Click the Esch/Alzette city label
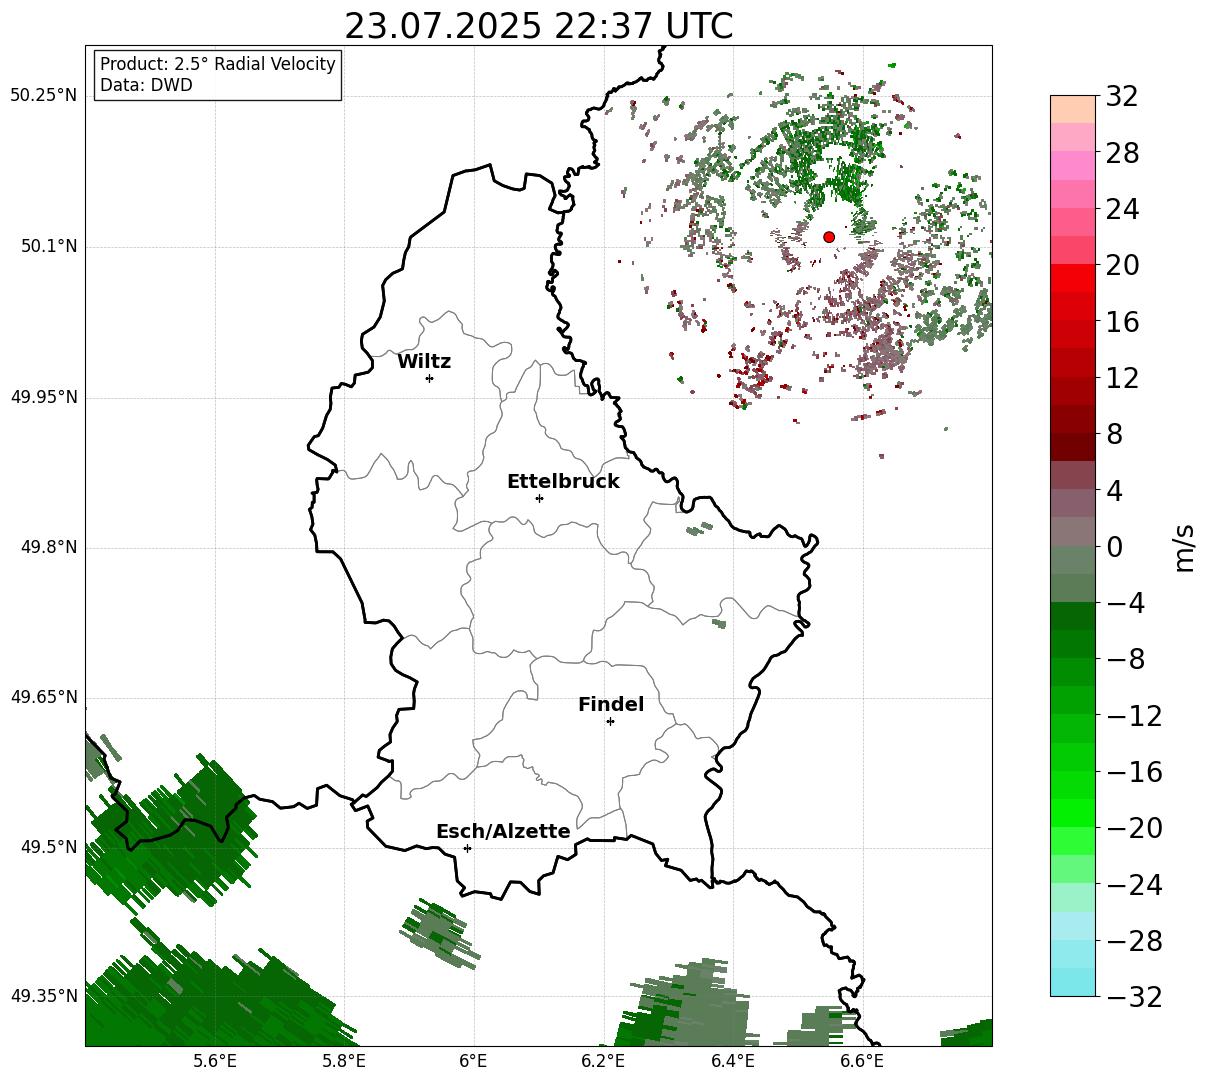 coord(503,832)
